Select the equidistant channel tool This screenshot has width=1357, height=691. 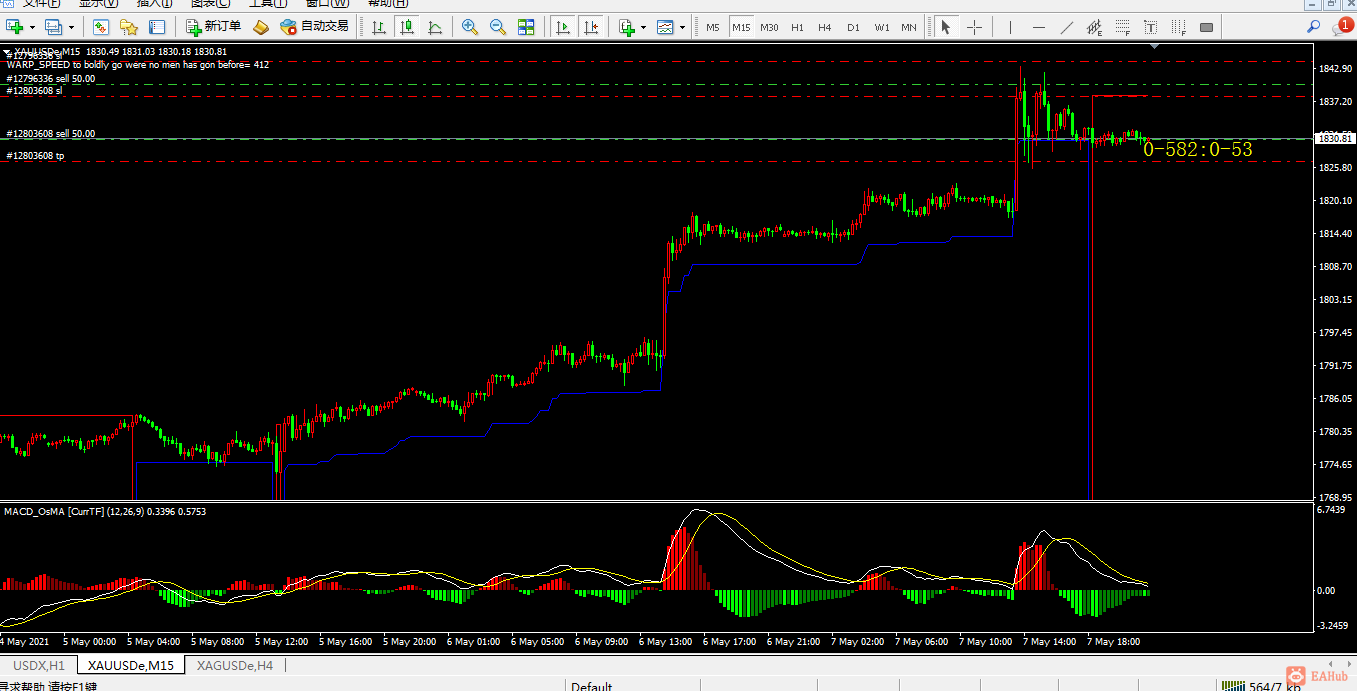click(1095, 27)
